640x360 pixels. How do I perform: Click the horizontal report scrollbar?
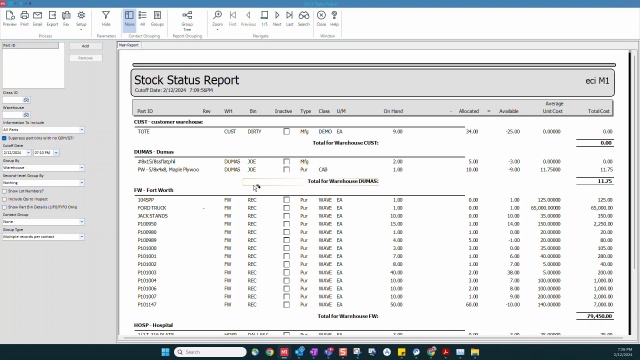[x=373, y=338]
